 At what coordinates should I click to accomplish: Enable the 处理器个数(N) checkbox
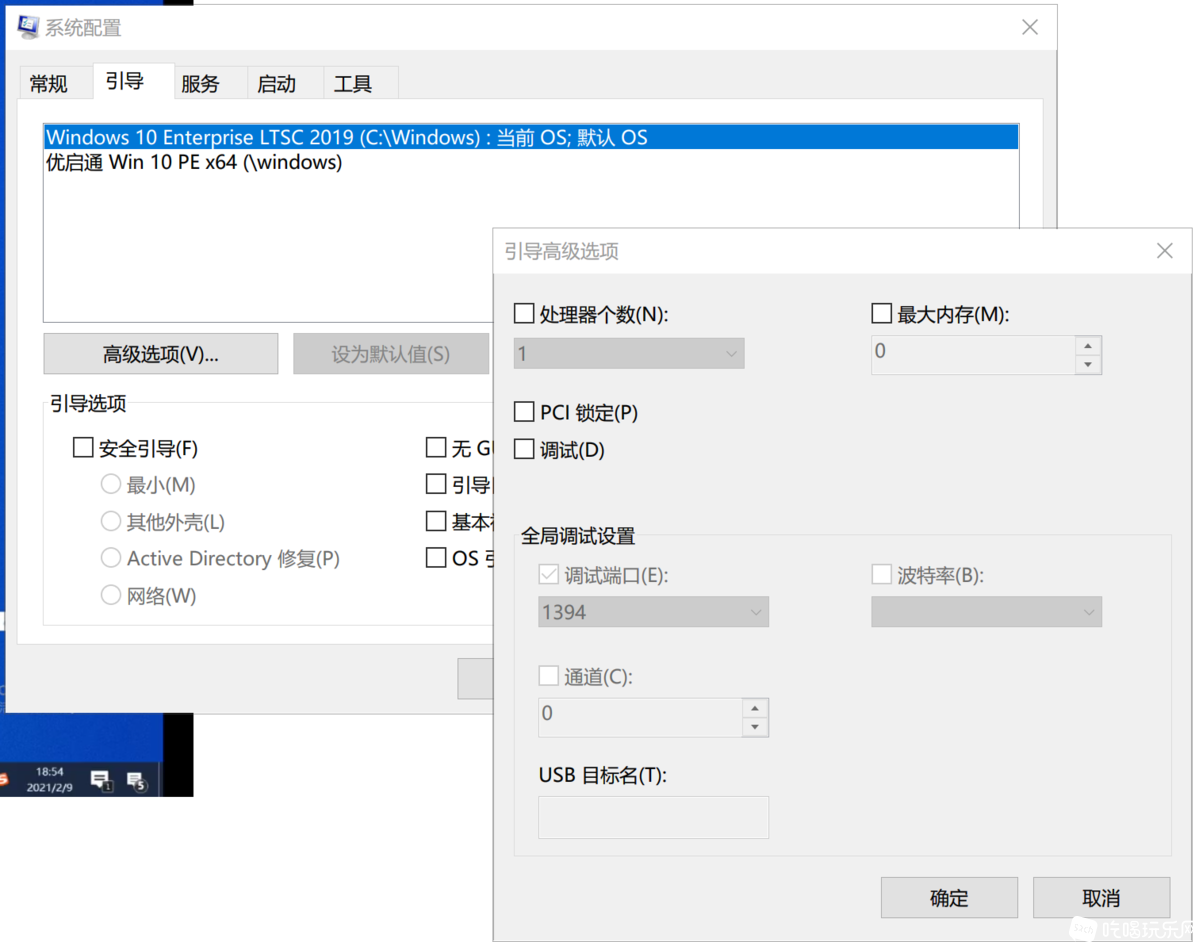click(x=524, y=313)
